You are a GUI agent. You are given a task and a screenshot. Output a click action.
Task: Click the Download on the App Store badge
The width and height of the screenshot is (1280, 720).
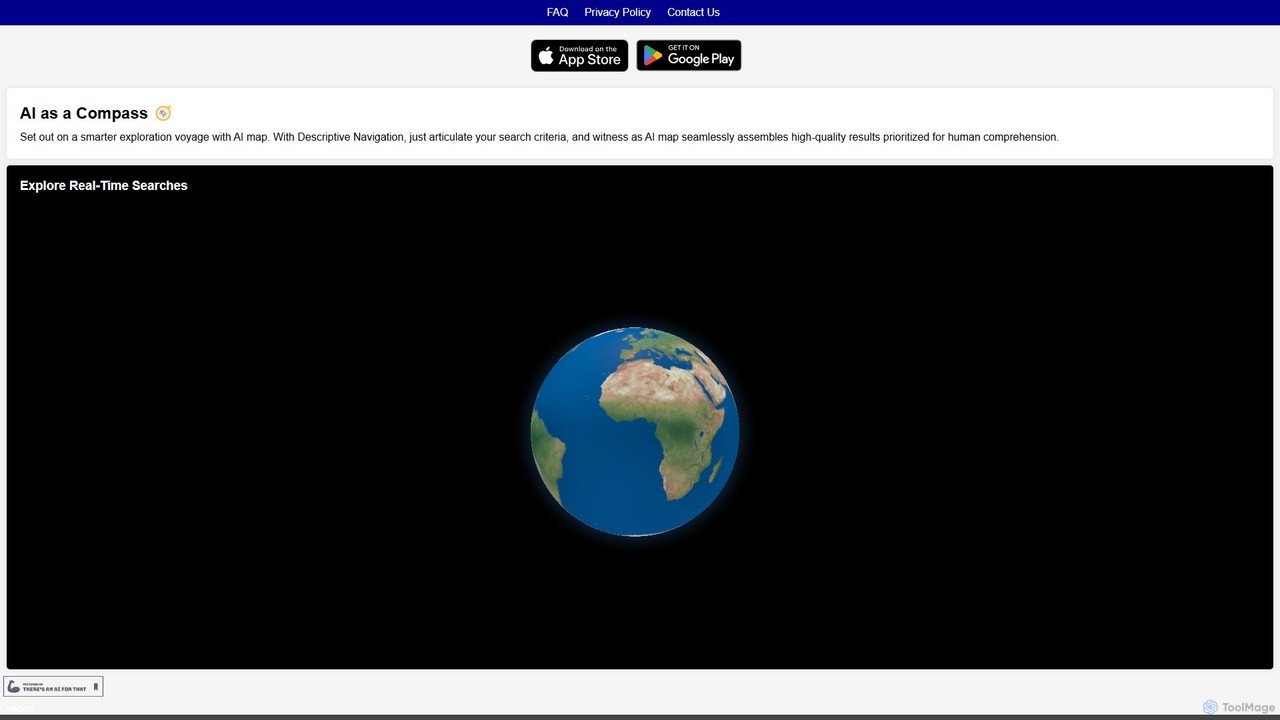579,56
